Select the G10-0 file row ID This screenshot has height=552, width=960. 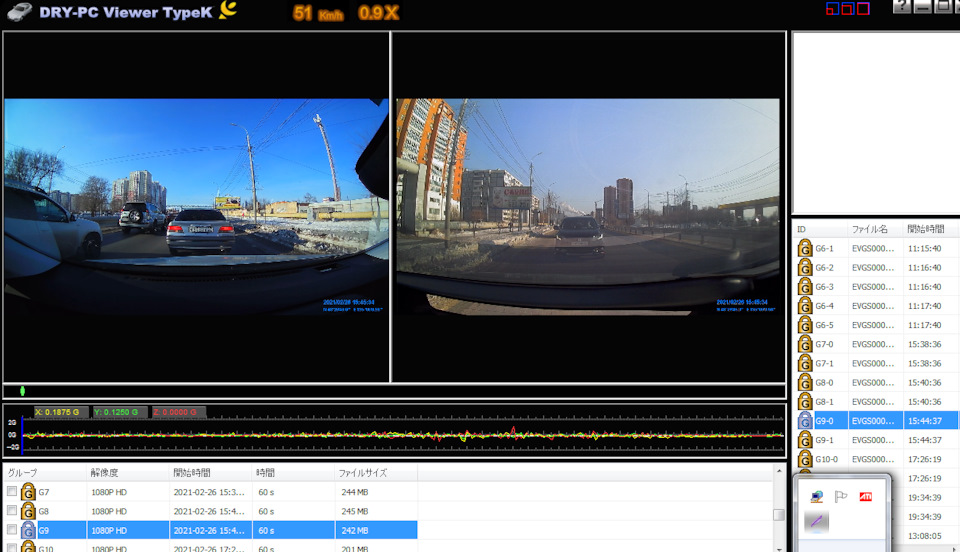pyautogui.click(x=827, y=459)
